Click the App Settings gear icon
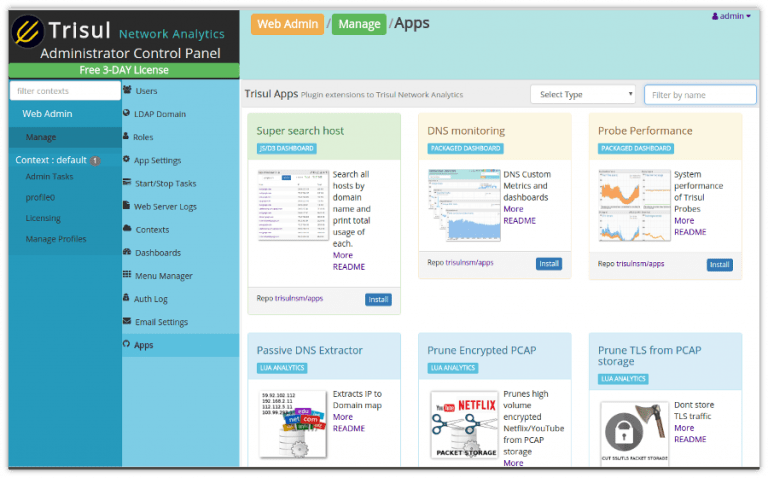The image size is (768, 478). point(127,160)
